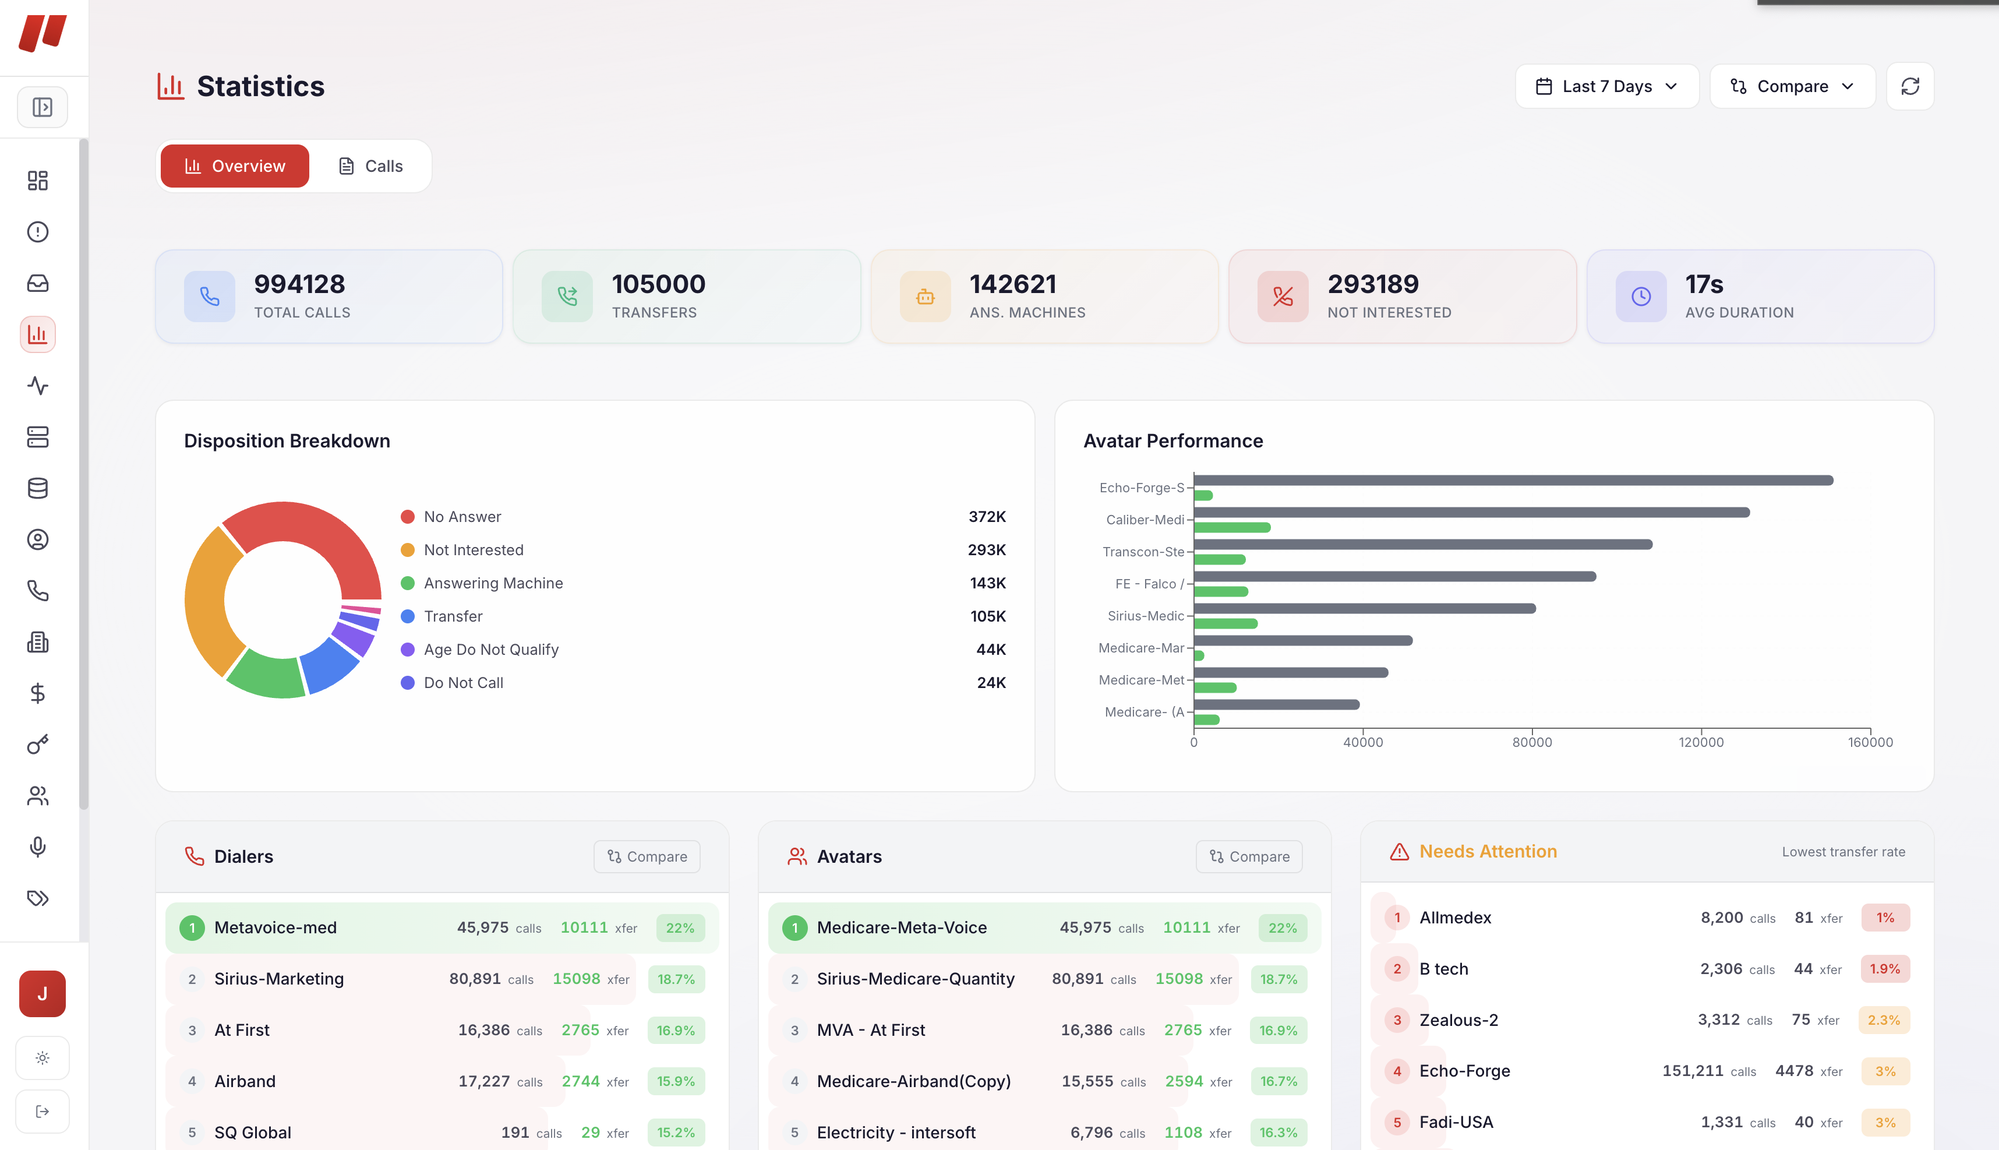
Task: Open the activity pulse sidebar icon
Action: coord(38,386)
